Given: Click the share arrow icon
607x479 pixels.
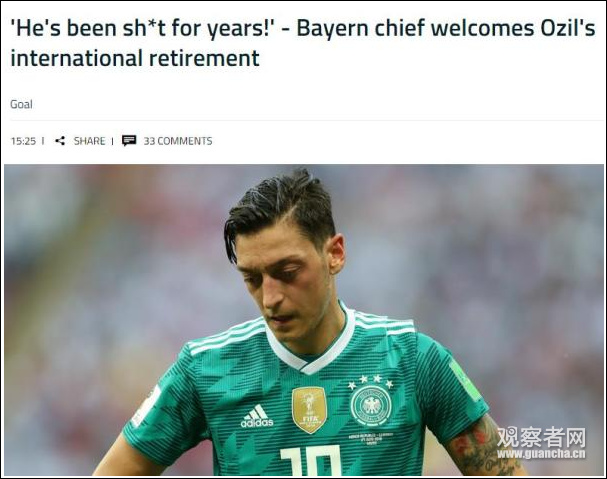Looking at the screenshot, I should coord(60,141).
